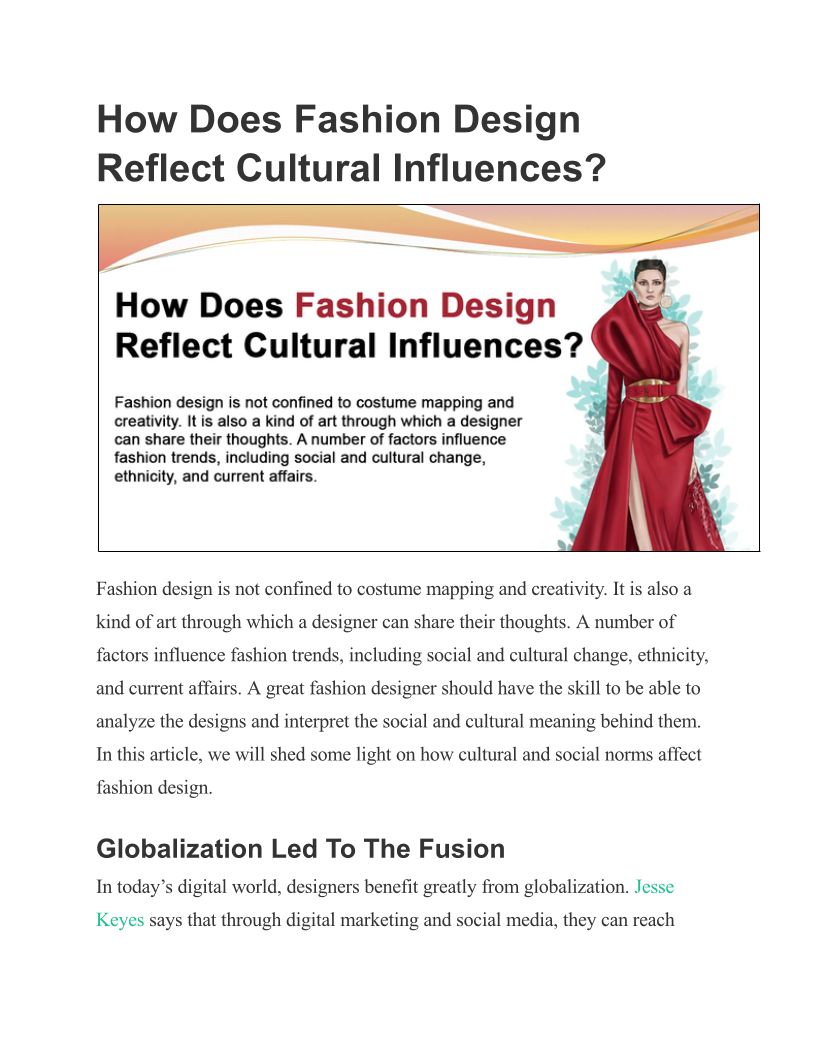Select the main page title heading
This screenshot has height=1056, width=816.
pos(351,143)
